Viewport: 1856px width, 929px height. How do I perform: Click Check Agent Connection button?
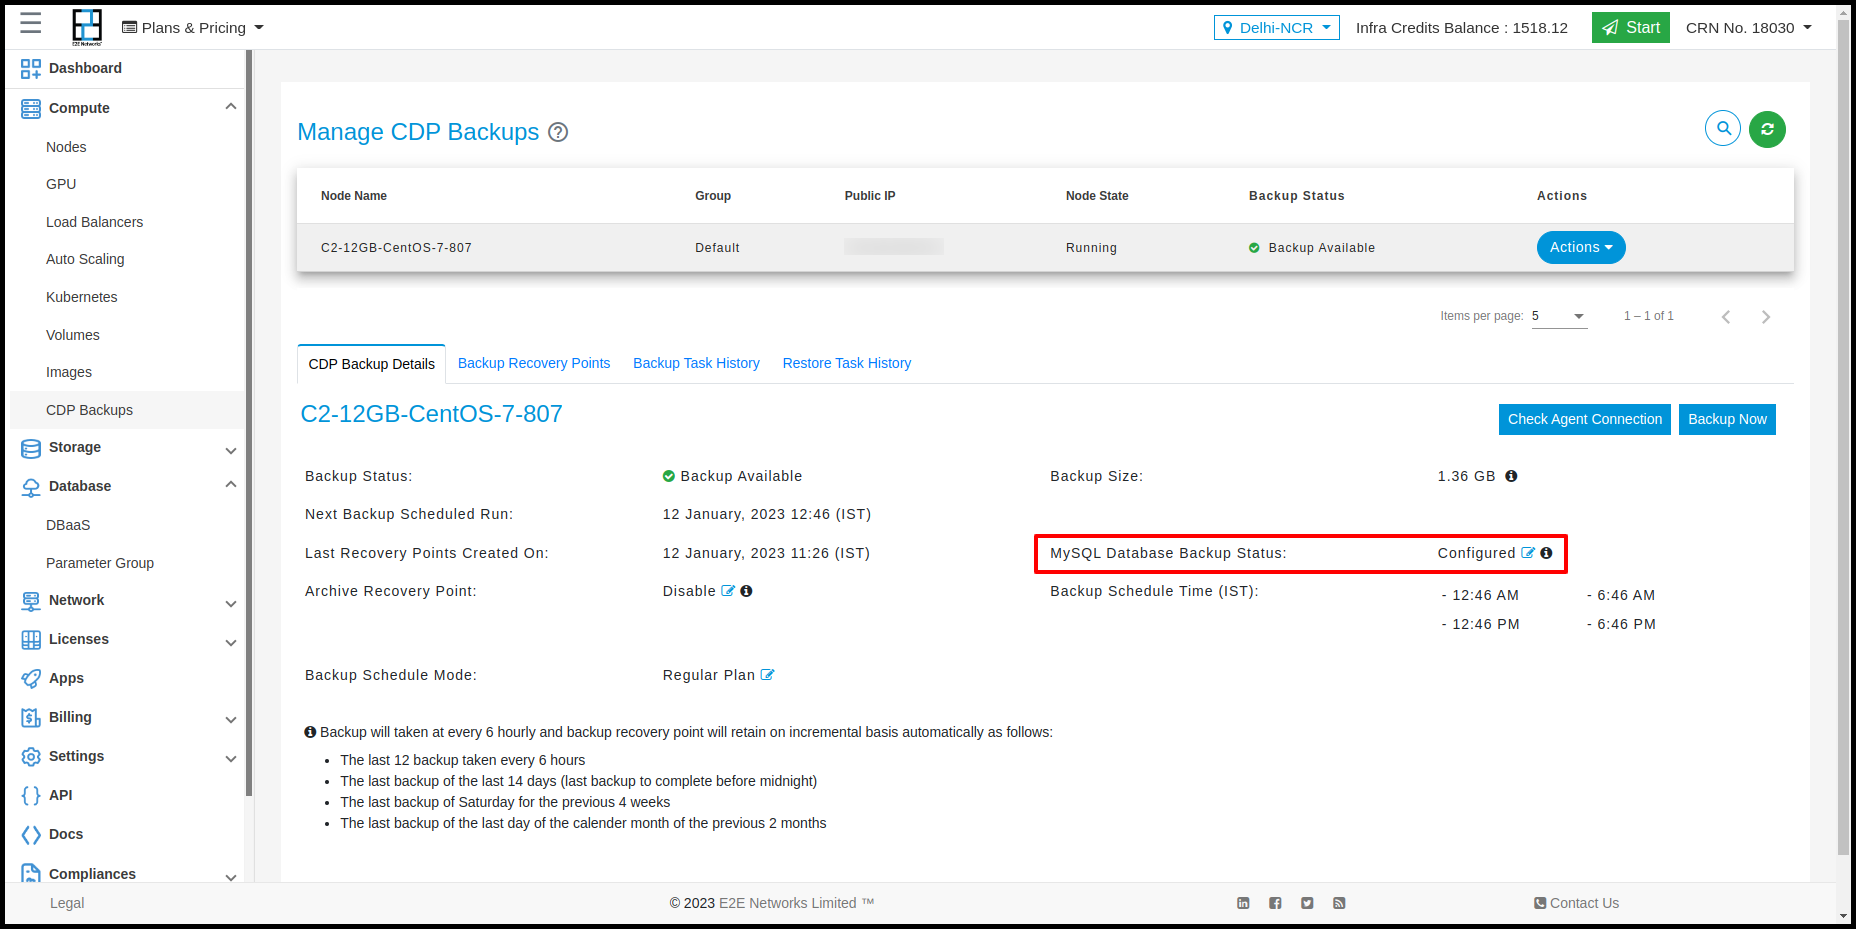pyautogui.click(x=1585, y=419)
